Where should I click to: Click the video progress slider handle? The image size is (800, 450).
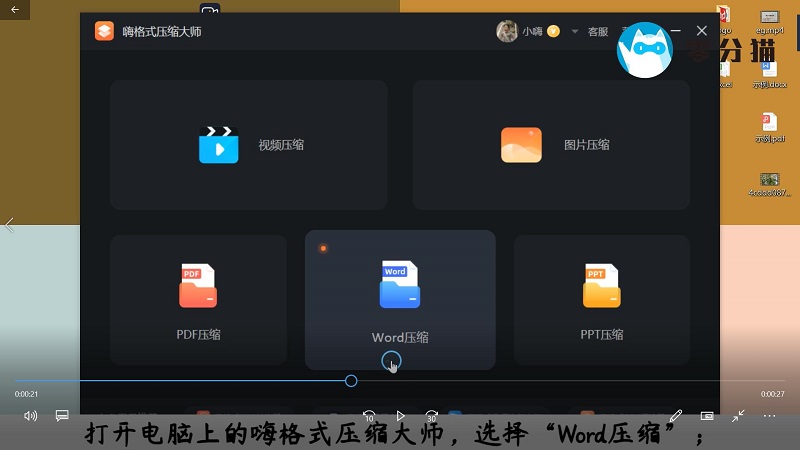coord(351,381)
